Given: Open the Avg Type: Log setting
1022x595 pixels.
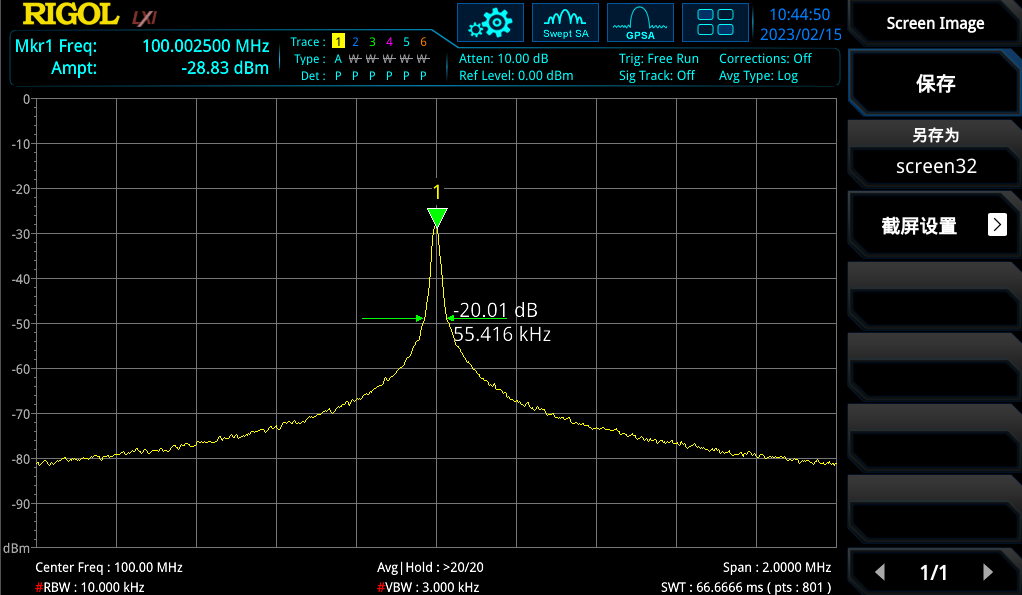Looking at the screenshot, I should (758, 76).
